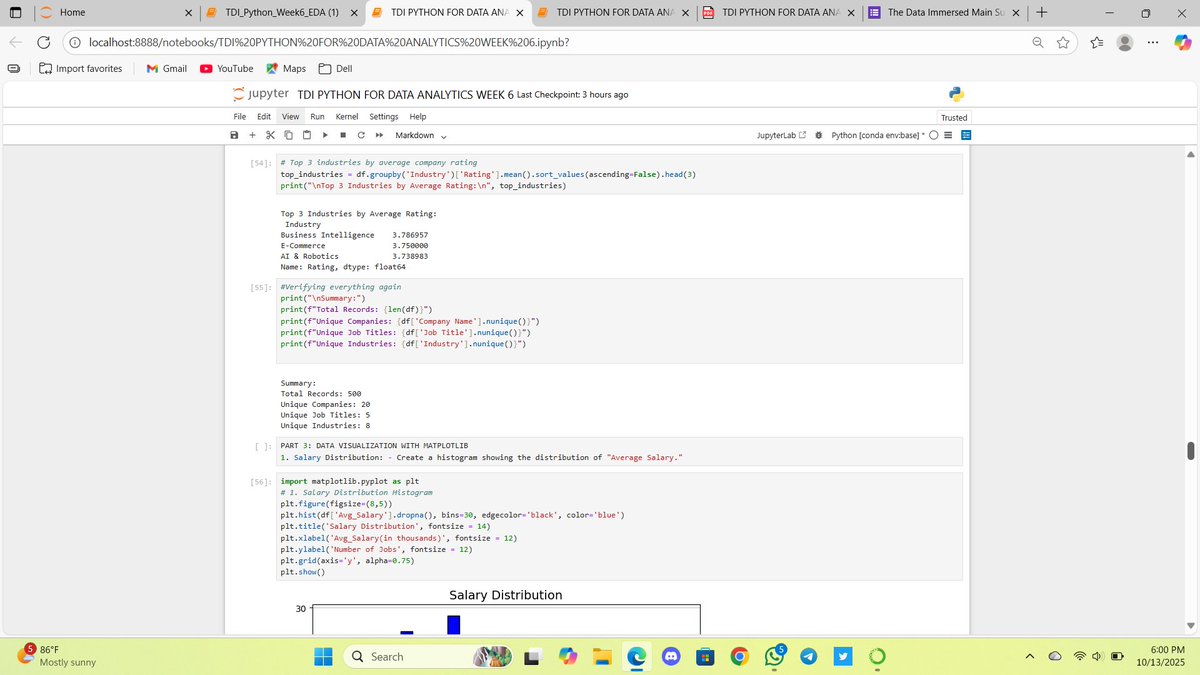The image size is (1200, 675).
Task: Click the vertical tabs icon at top left
Action: (14, 12)
